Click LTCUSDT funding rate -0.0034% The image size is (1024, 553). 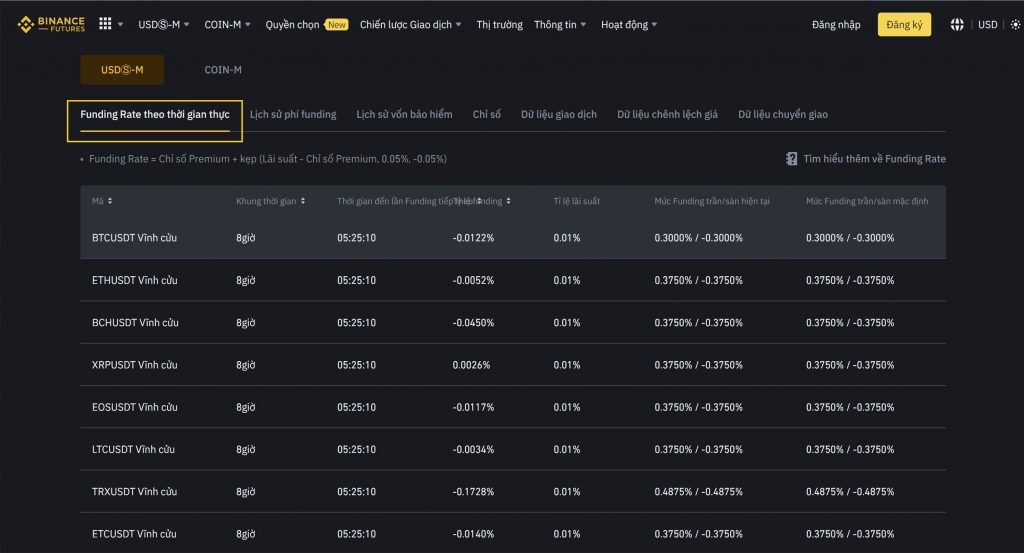click(x=473, y=450)
